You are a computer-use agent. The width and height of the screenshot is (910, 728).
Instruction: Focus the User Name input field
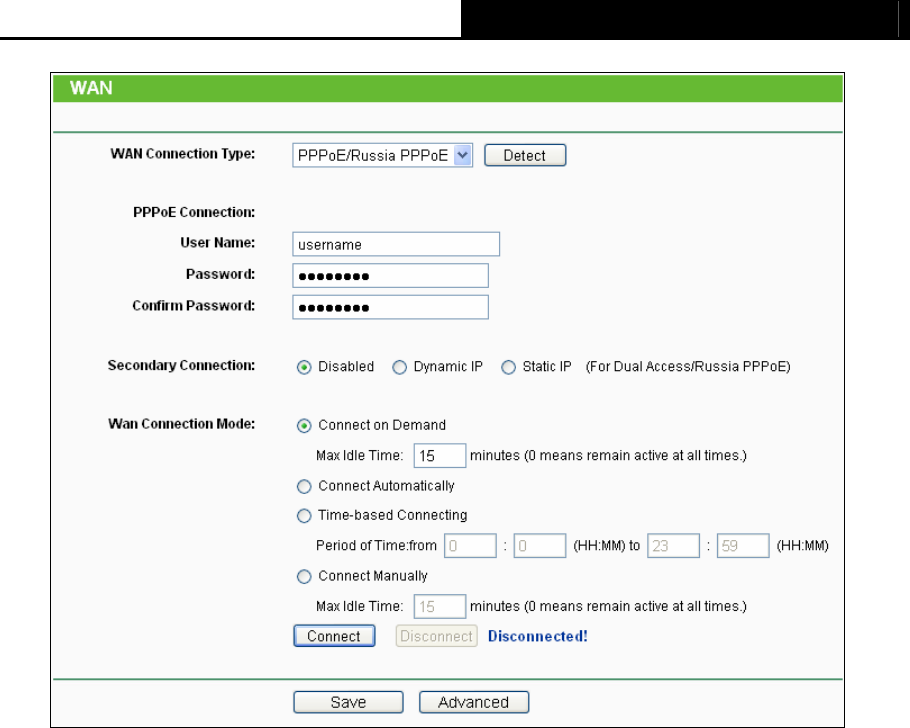coord(396,244)
